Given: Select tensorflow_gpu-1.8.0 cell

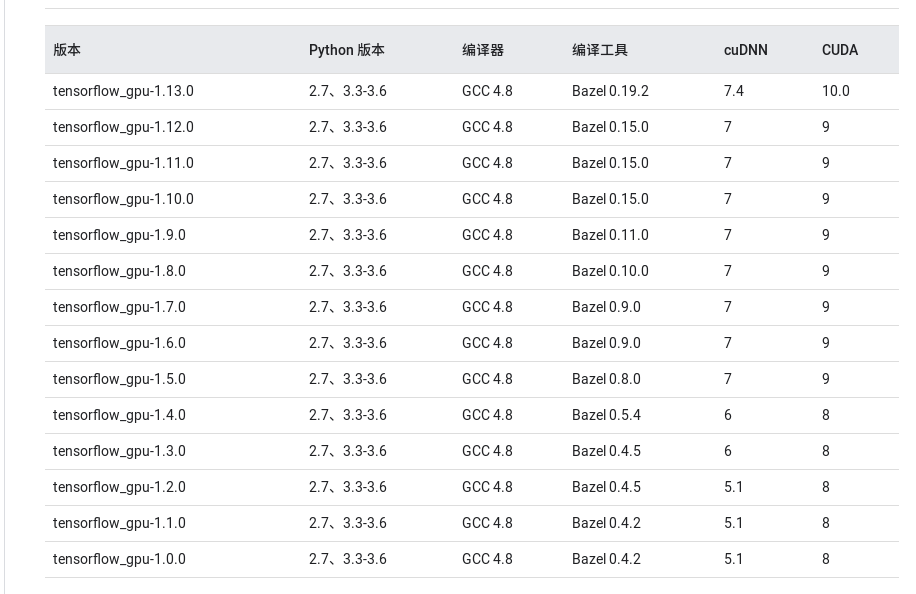Looking at the screenshot, I should point(119,272).
